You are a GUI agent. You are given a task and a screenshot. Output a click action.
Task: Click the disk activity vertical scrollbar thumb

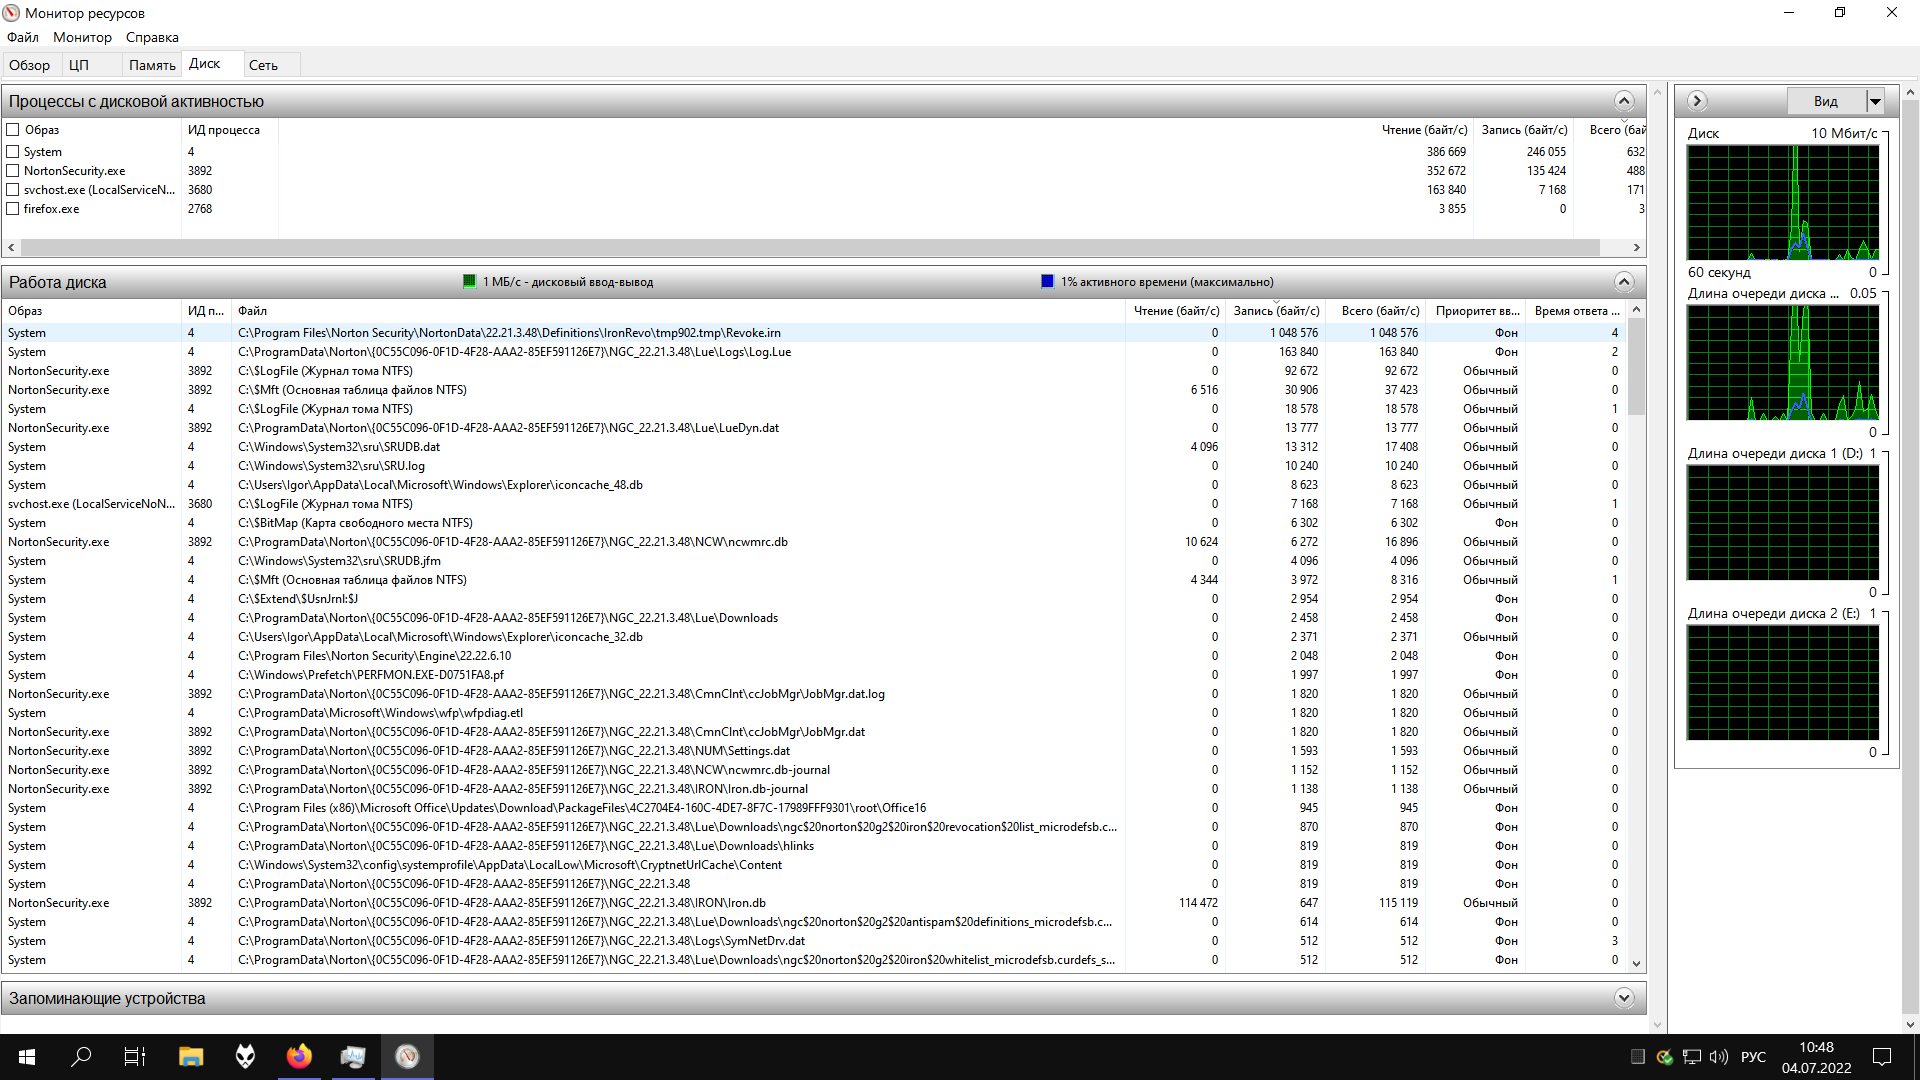click(x=1636, y=367)
